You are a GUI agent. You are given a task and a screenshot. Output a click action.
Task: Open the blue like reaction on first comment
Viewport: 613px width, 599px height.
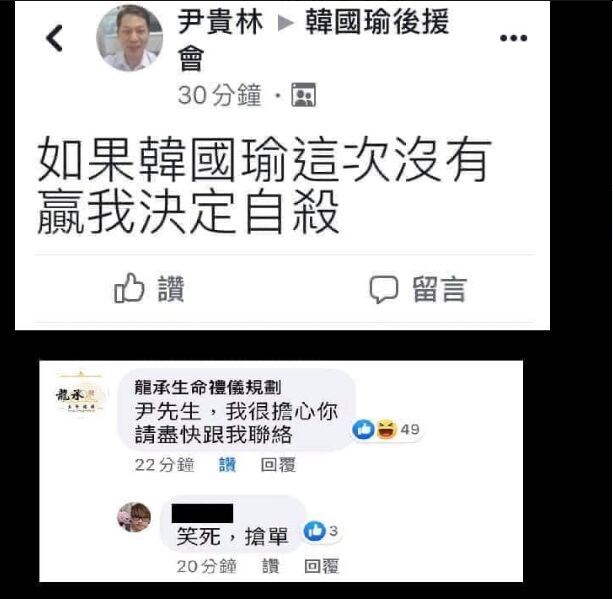coord(363,429)
